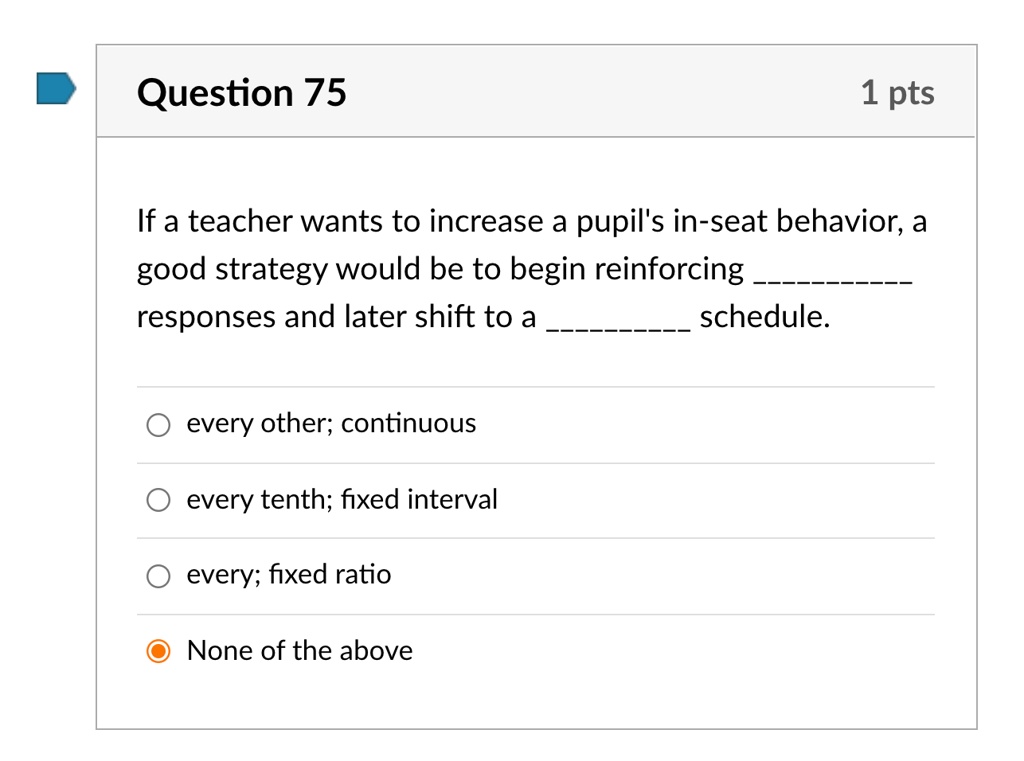Pick the 'every; fixed ratio' radio button
The image size is (1024, 761).
tap(158, 576)
